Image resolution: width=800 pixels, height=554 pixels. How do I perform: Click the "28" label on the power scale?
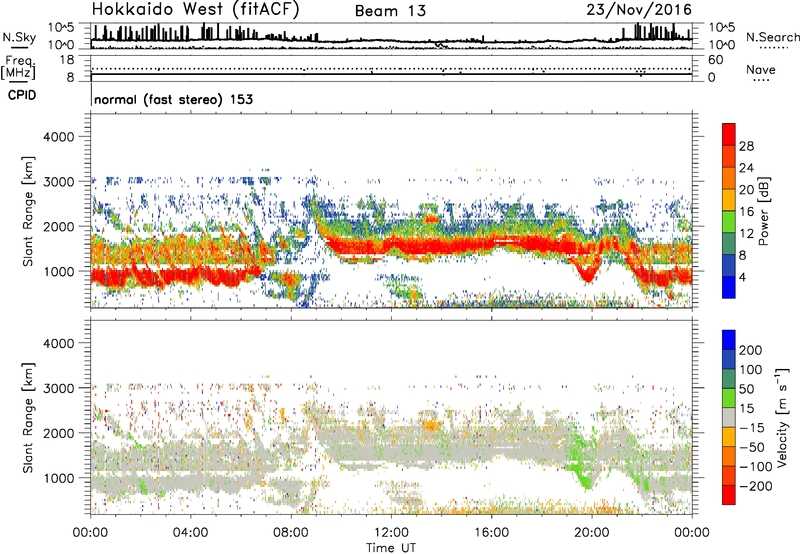(746, 146)
